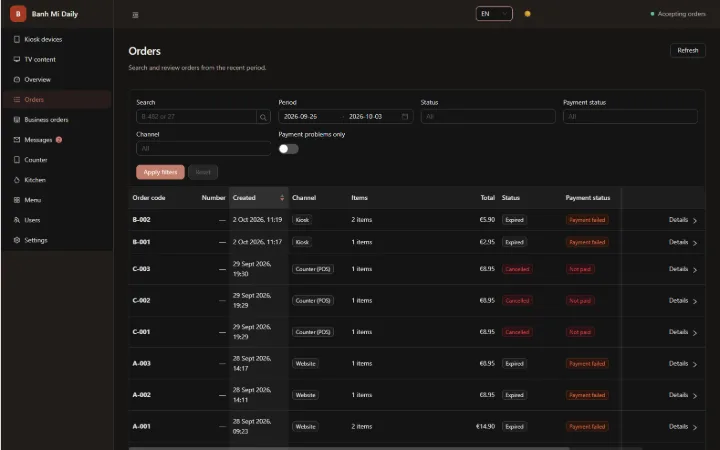Click the €14.90 total for order A-001

485,427
